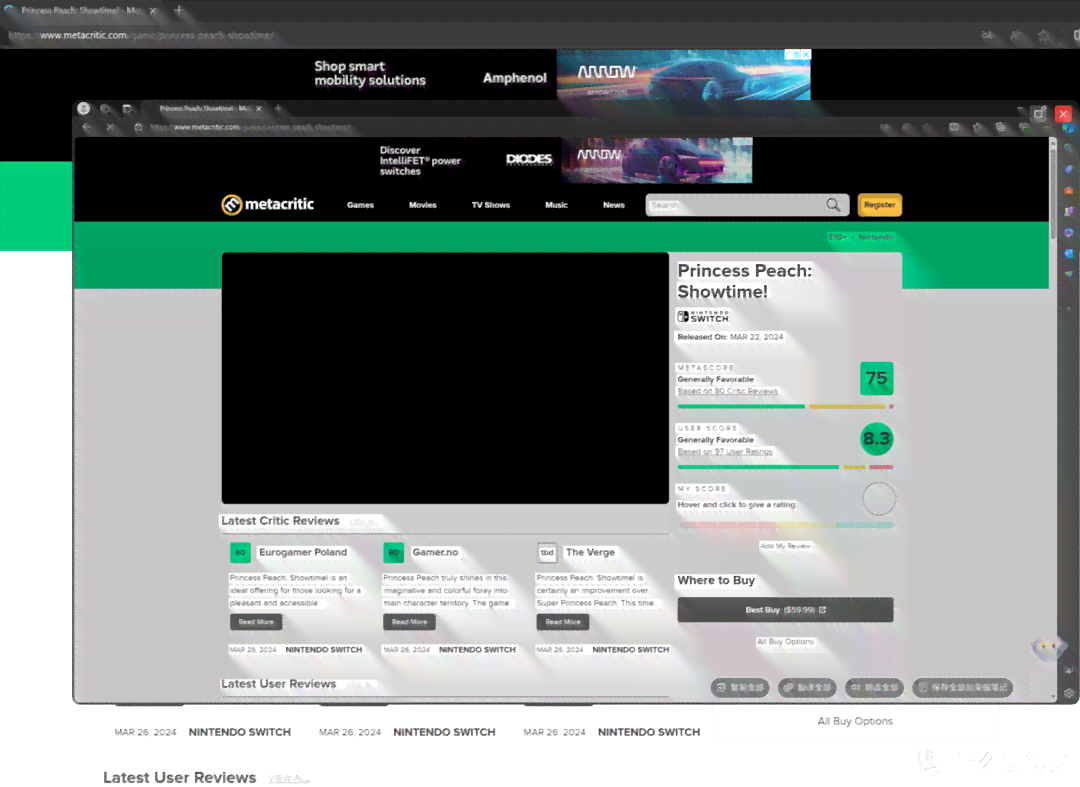
Task: Click the User Score distribution bar
Action: [785, 467]
